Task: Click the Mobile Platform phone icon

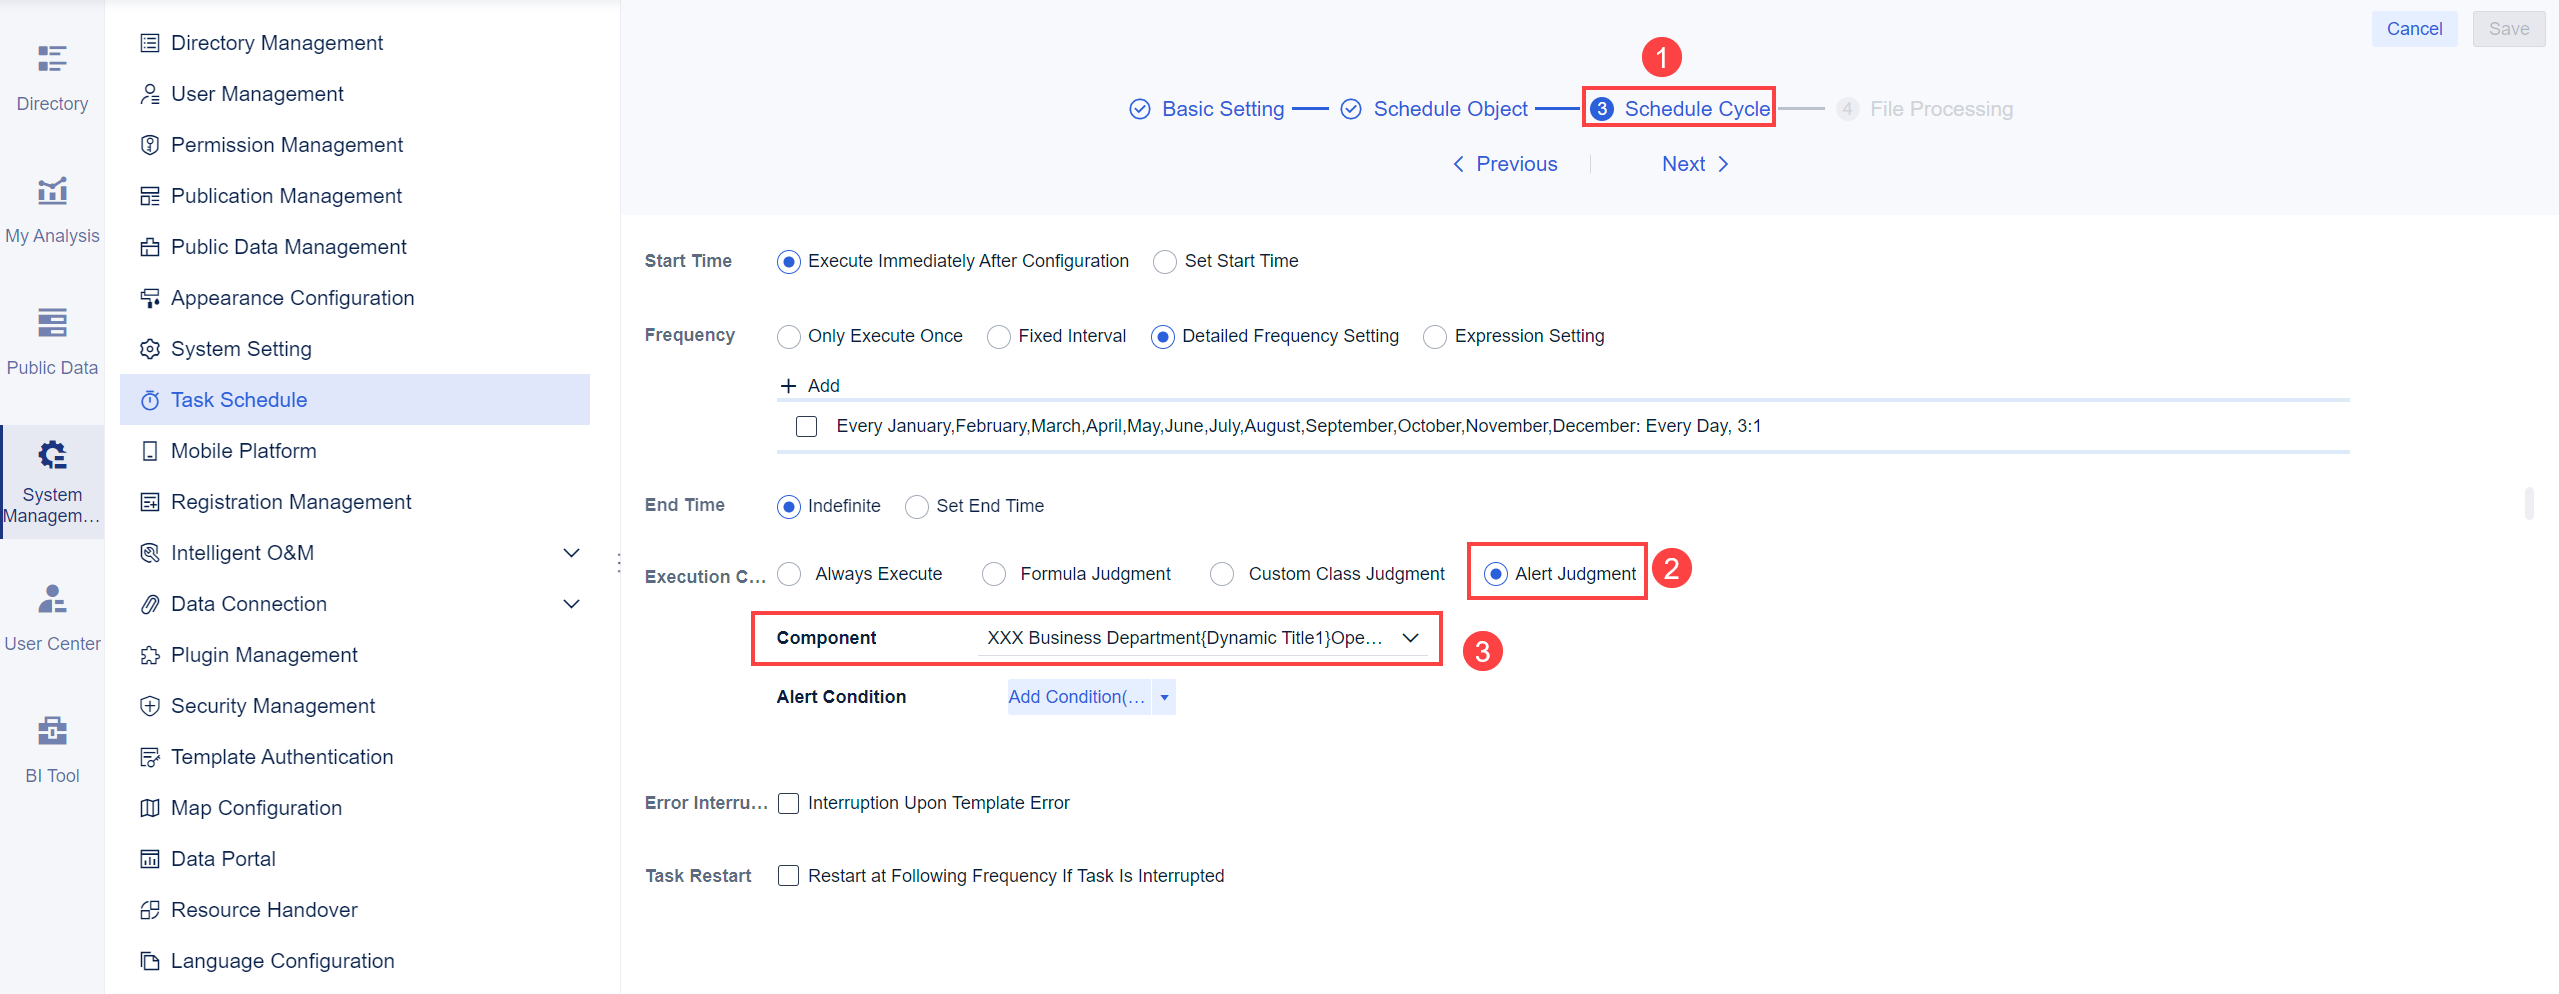Action: (150, 451)
